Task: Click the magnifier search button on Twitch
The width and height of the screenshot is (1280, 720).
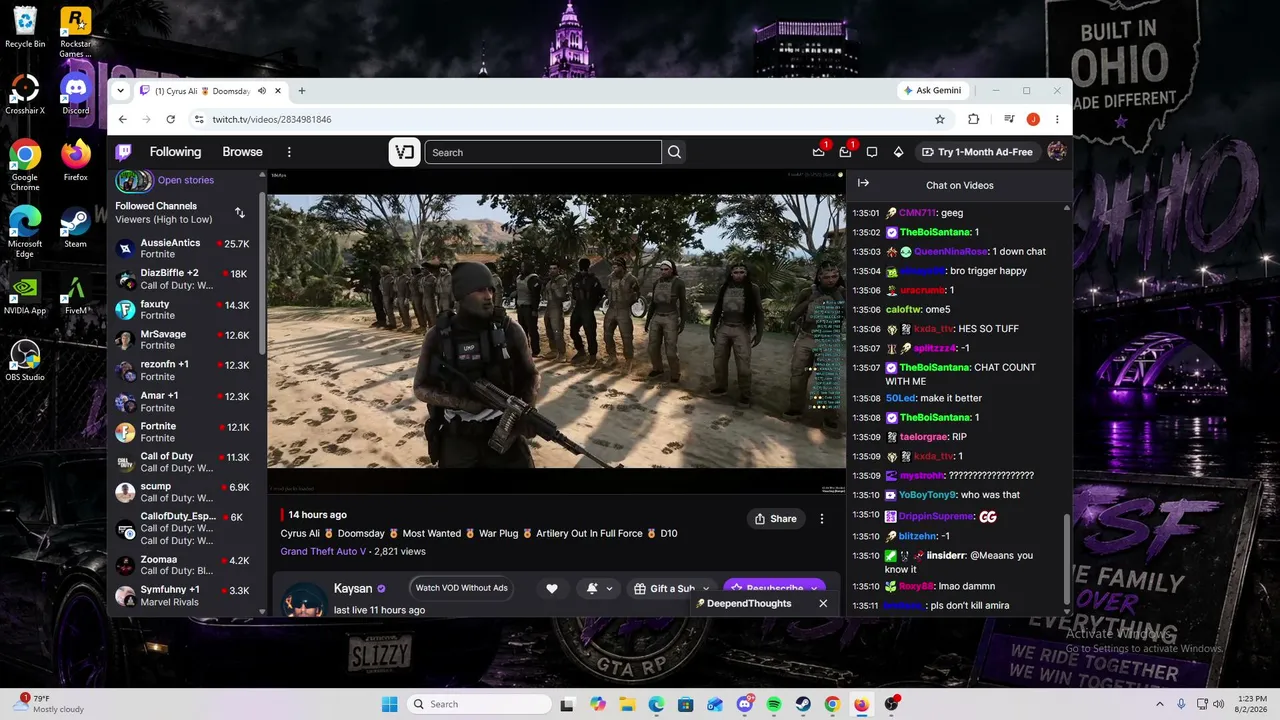Action: click(x=674, y=152)
